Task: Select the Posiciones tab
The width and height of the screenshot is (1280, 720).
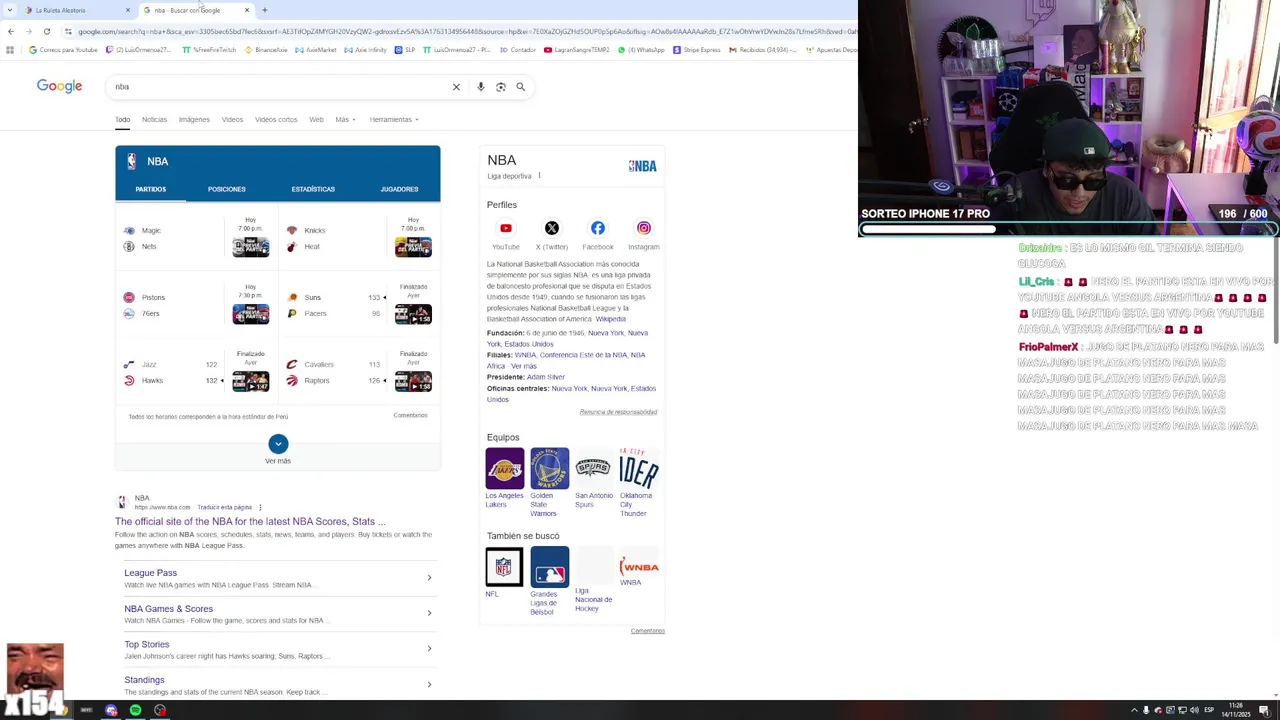Action: [227, 189]
